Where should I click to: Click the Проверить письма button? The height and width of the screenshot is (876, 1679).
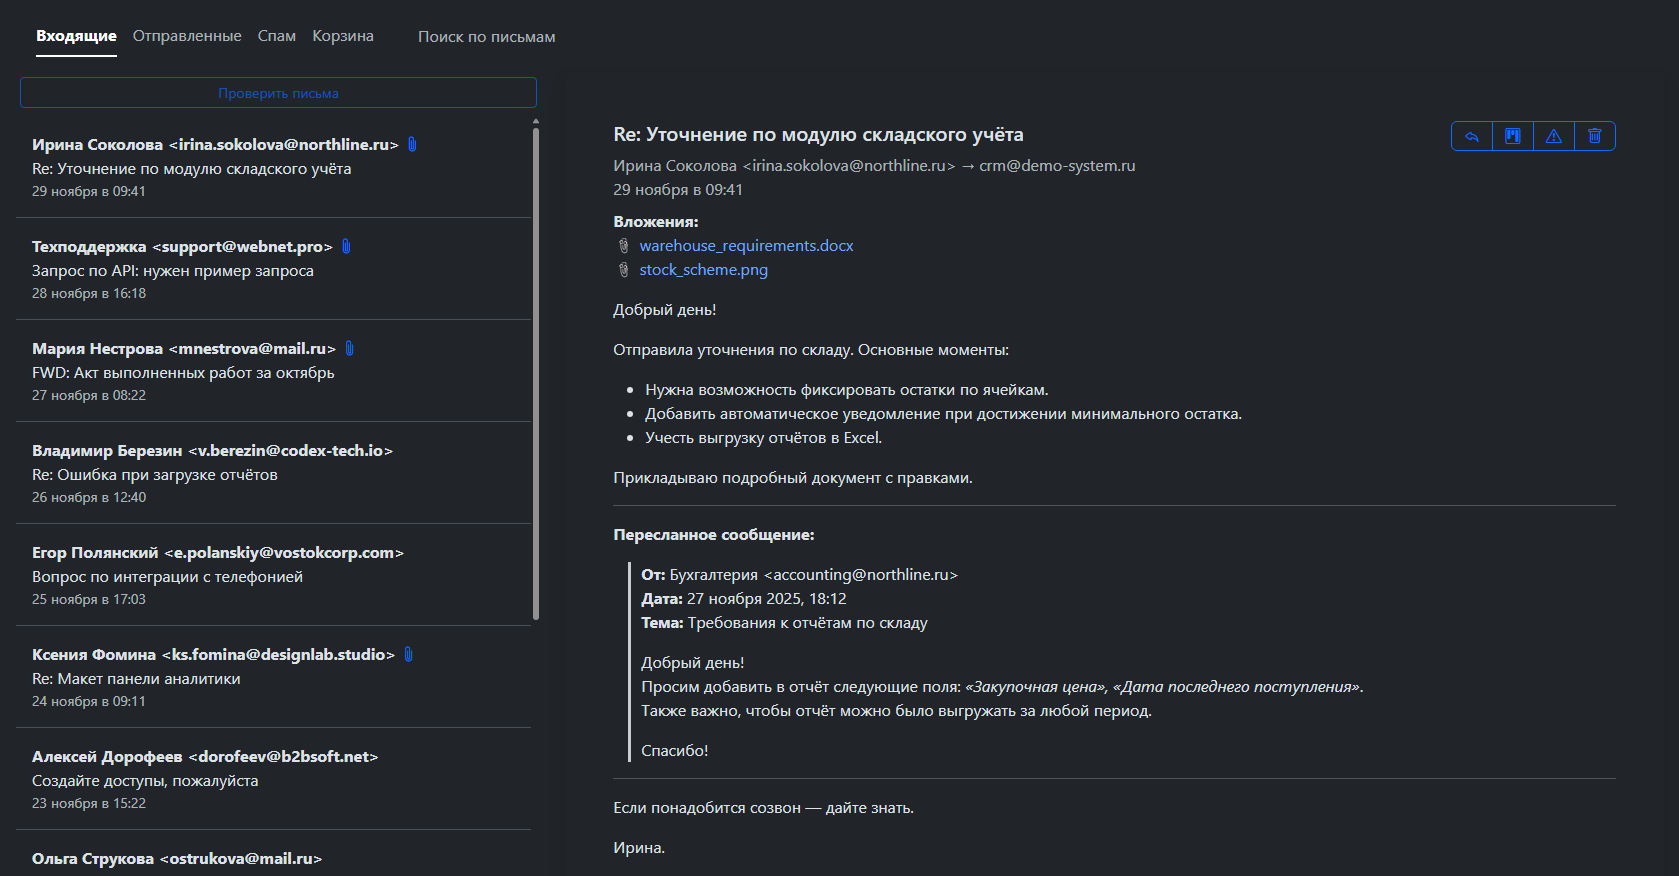click(x=278, y=93)
